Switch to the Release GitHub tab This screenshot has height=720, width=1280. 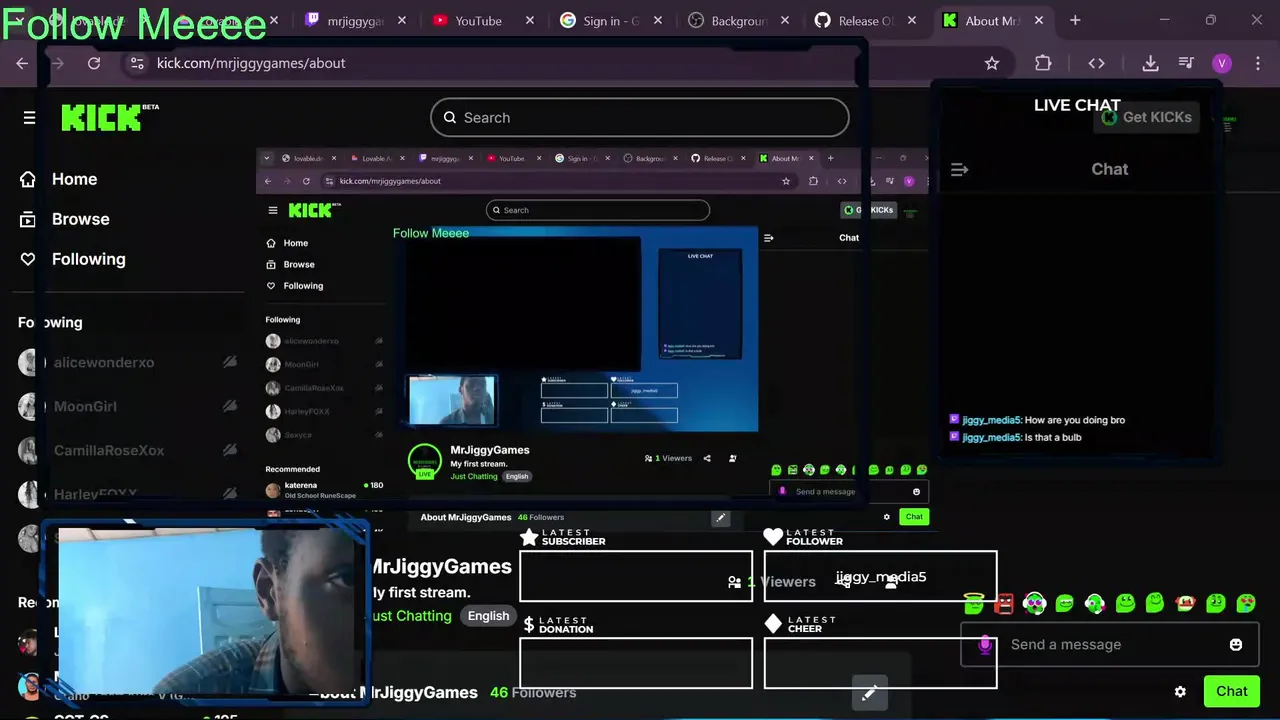(865, 20)
